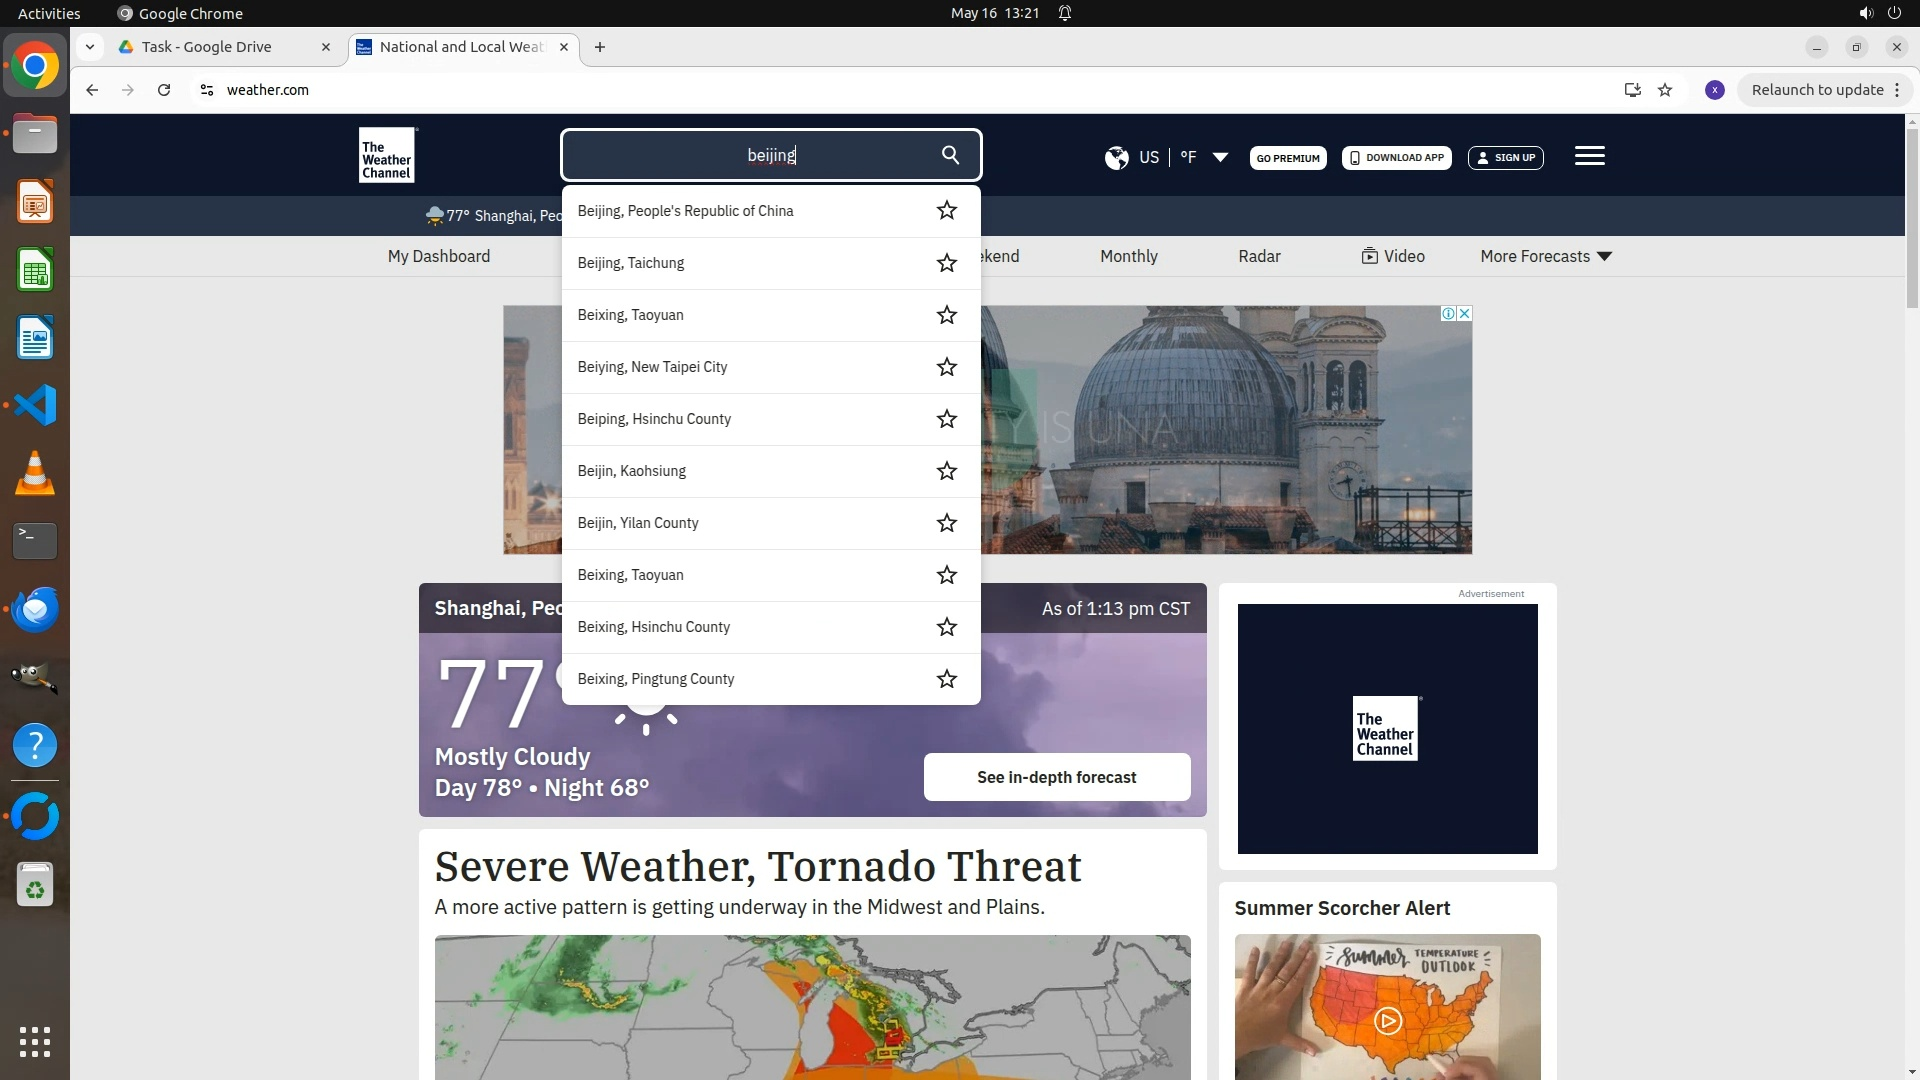Click the search magnifier icon
Image resolution: width=1920 pixels, height=1080 pixels.
(x=950, y=155)
